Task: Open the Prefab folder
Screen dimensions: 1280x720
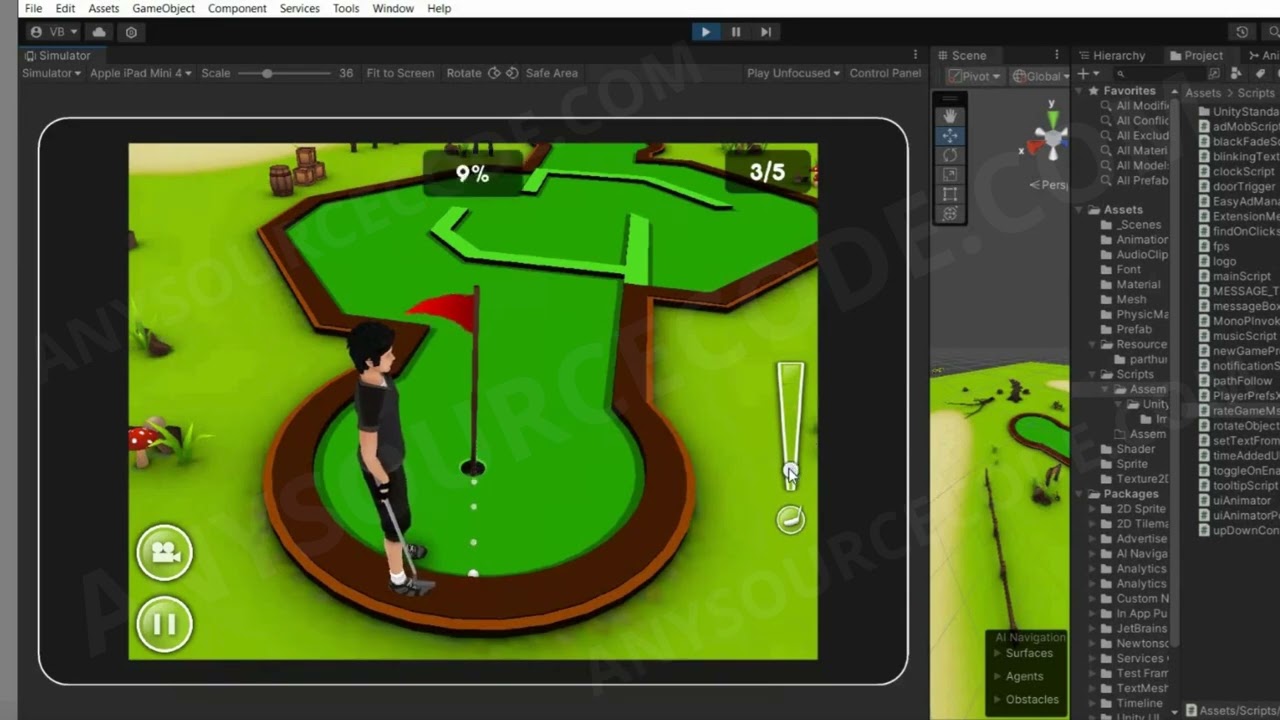Action: [1126, 329]
